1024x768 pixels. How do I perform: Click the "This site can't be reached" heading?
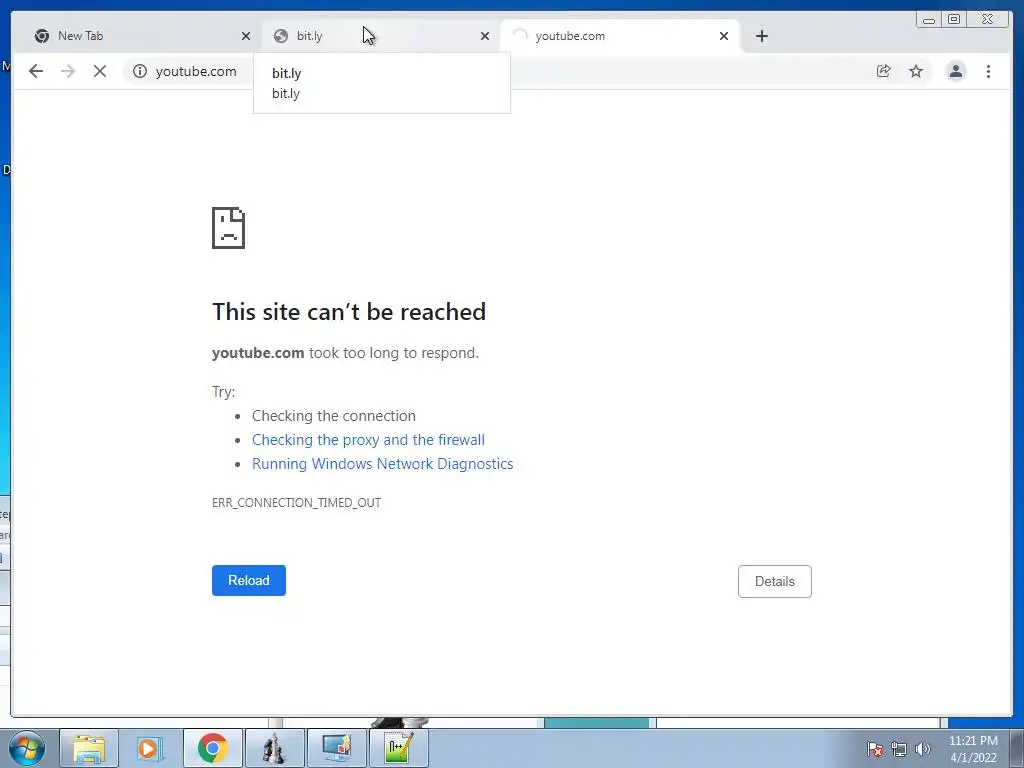pos(349,312)
